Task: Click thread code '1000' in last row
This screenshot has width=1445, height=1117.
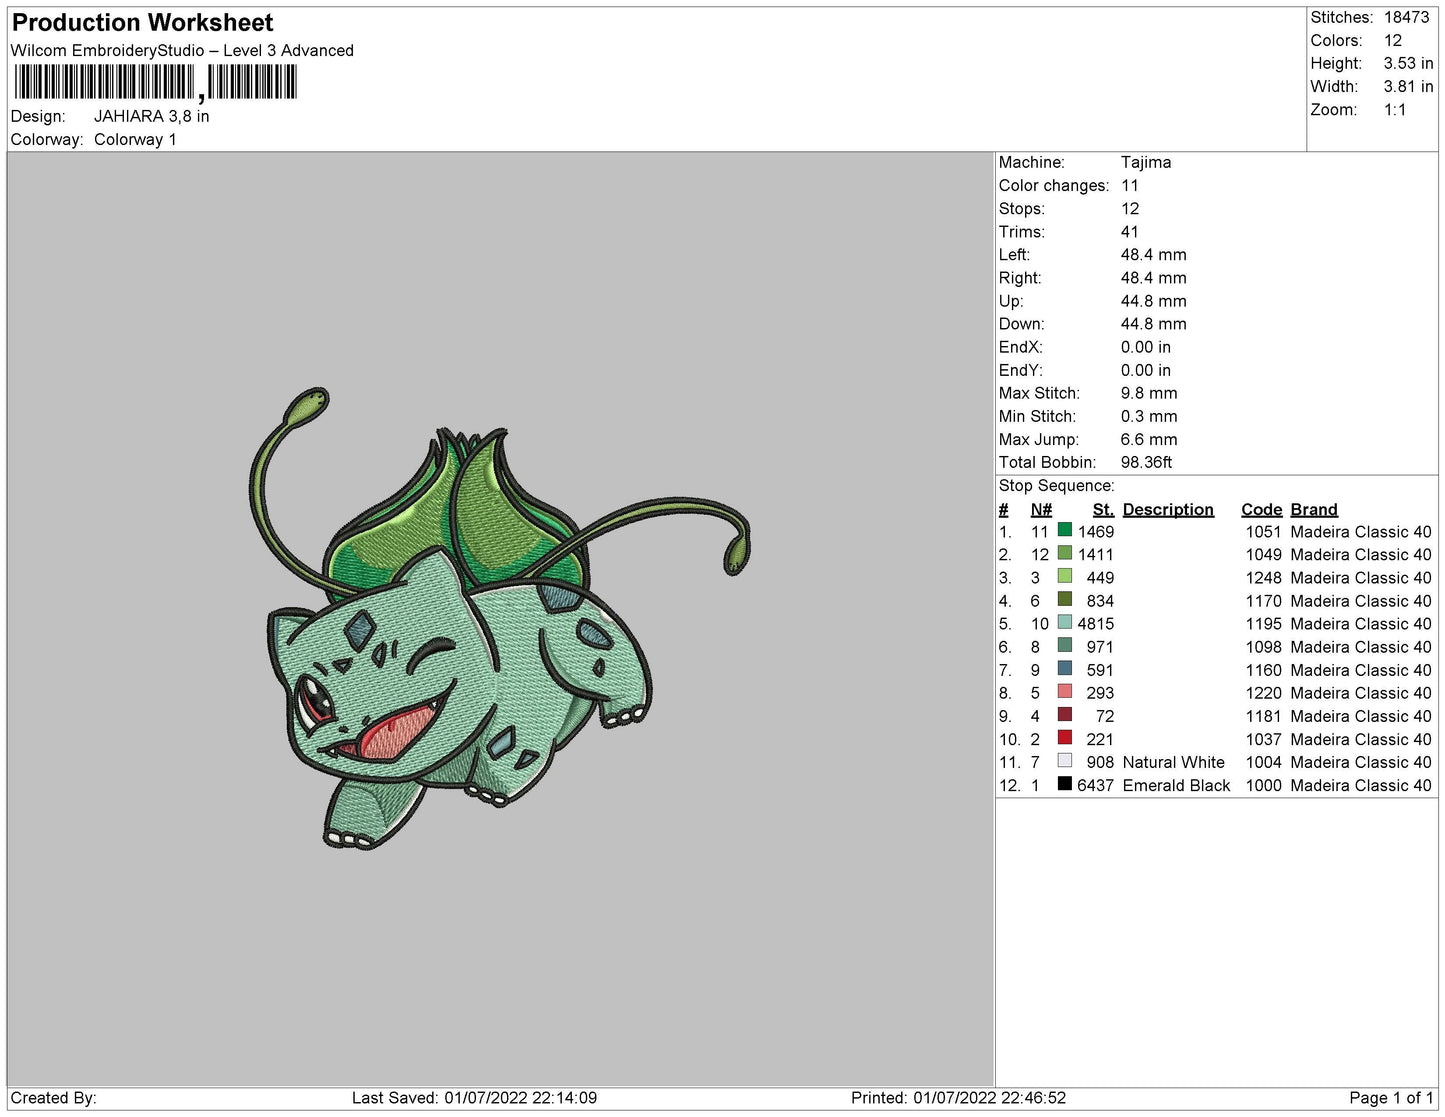Action: [1264, 785]
